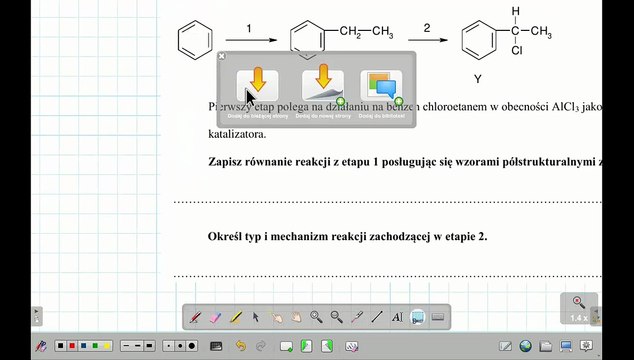Open the Documents folder icon

click(545, 346)
